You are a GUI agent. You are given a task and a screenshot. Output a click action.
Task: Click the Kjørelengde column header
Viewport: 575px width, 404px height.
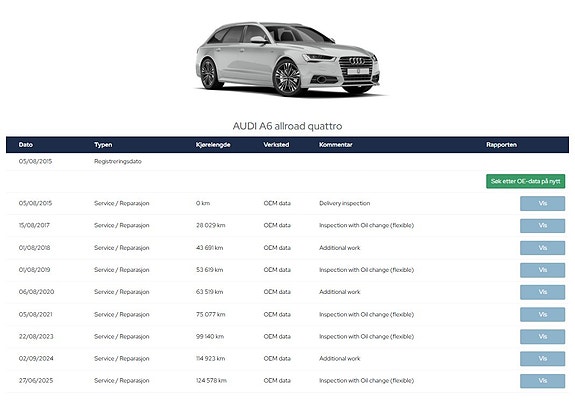[213, 145]
